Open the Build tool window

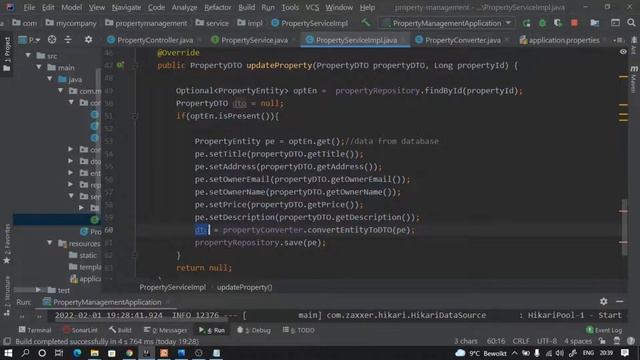pyautogui.click(x=120, y=330)
